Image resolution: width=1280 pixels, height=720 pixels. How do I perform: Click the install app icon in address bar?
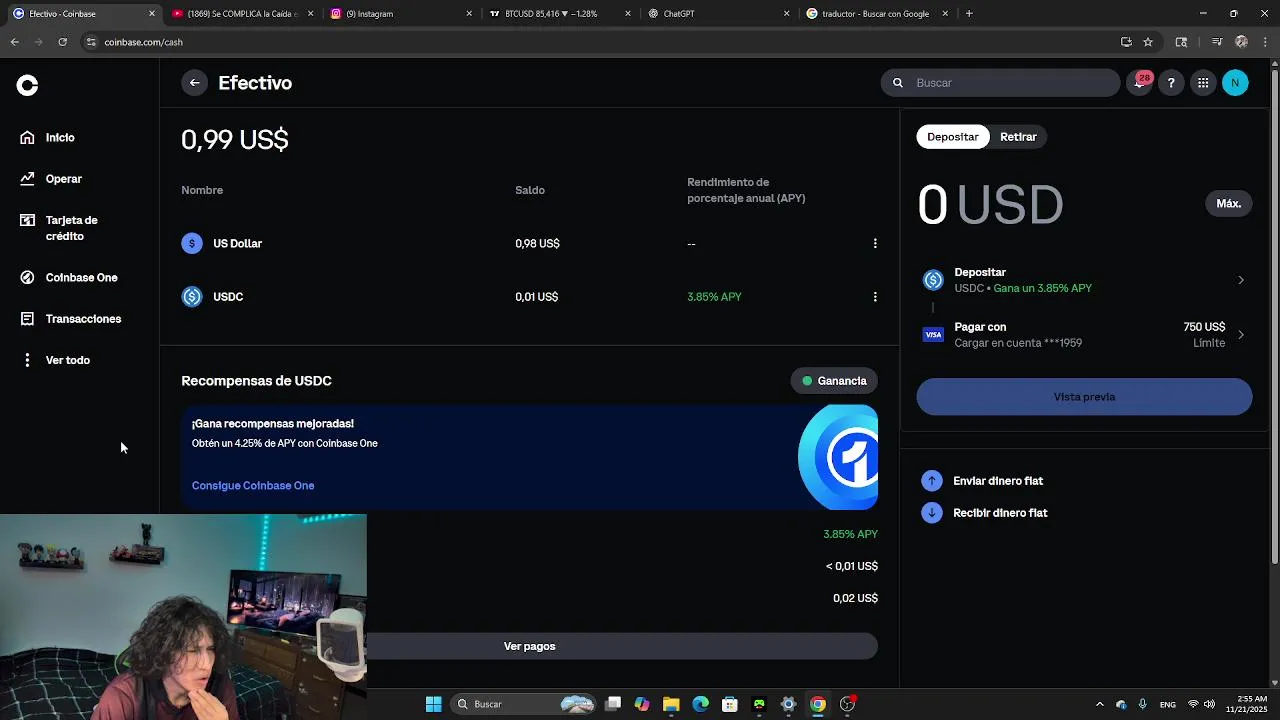coord(1126,42)
